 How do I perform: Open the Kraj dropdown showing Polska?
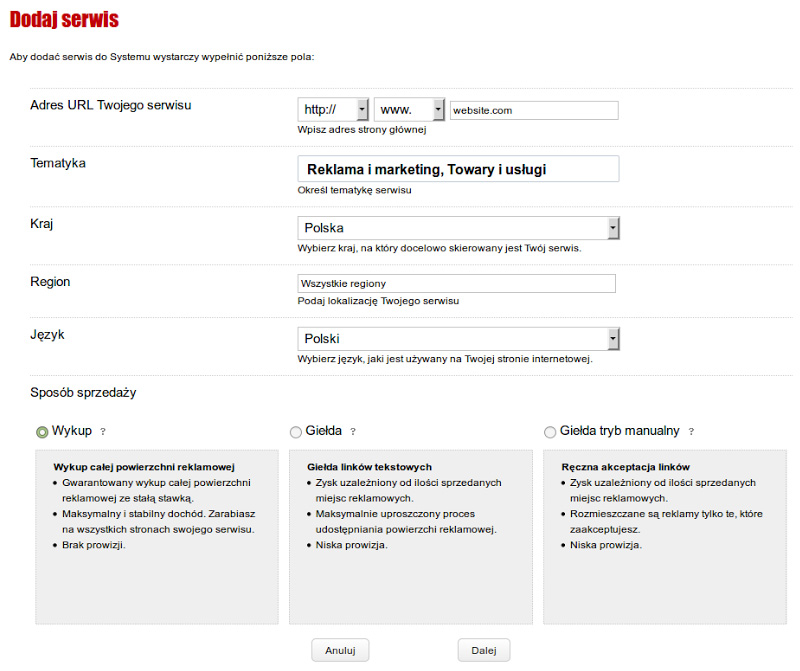point(459,228)
